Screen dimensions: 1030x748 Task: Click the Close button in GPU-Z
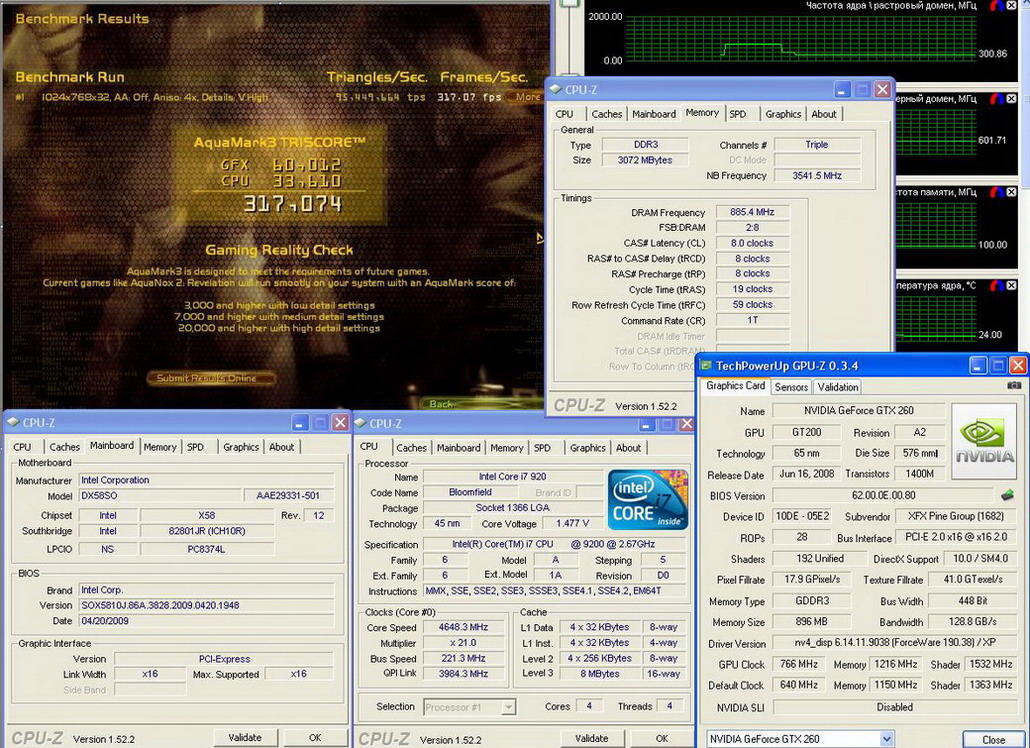(x=993, y=739)
